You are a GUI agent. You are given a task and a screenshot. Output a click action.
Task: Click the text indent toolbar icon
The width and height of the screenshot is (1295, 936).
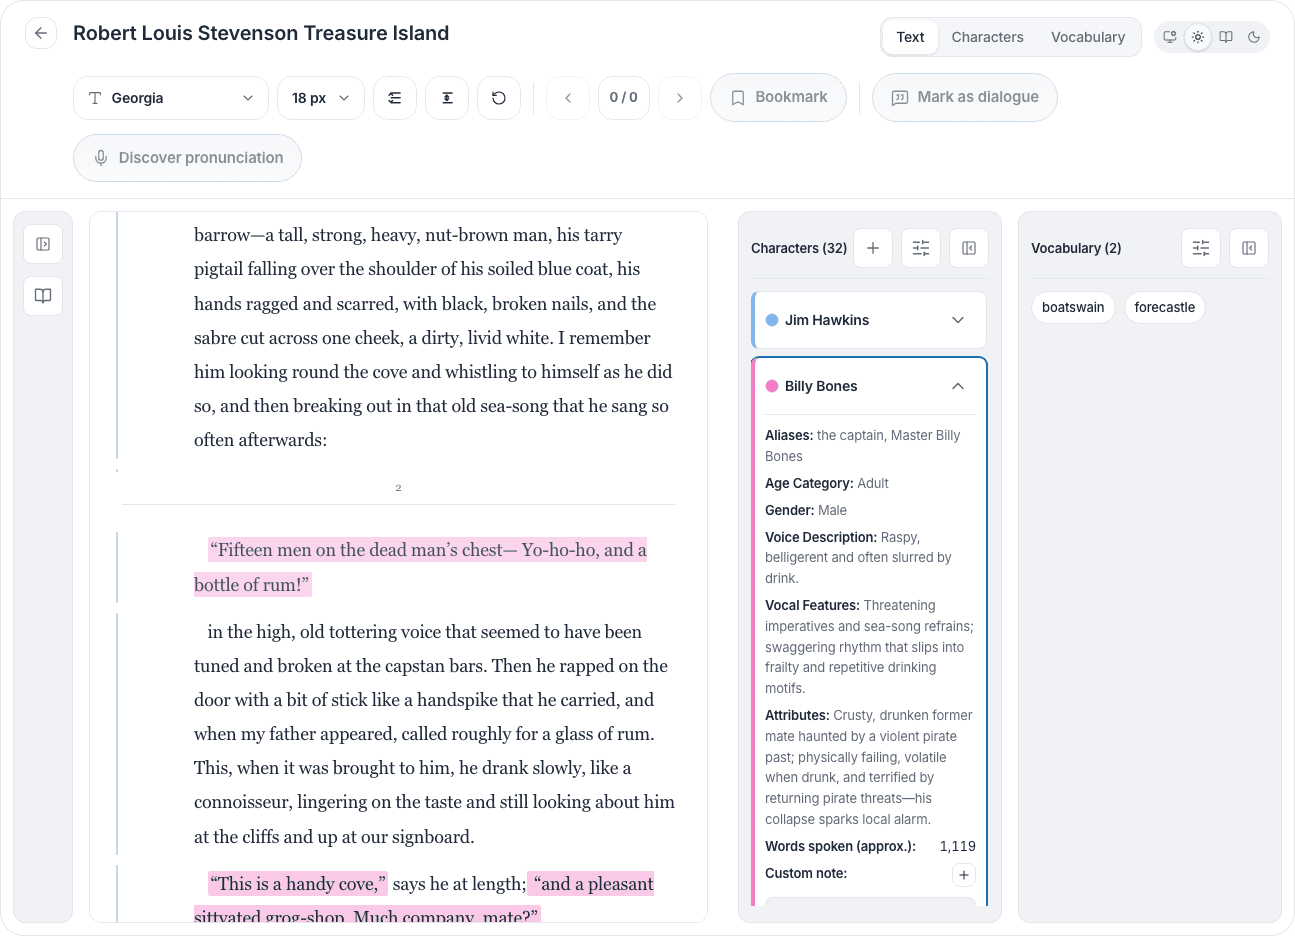tap(395, 98)
